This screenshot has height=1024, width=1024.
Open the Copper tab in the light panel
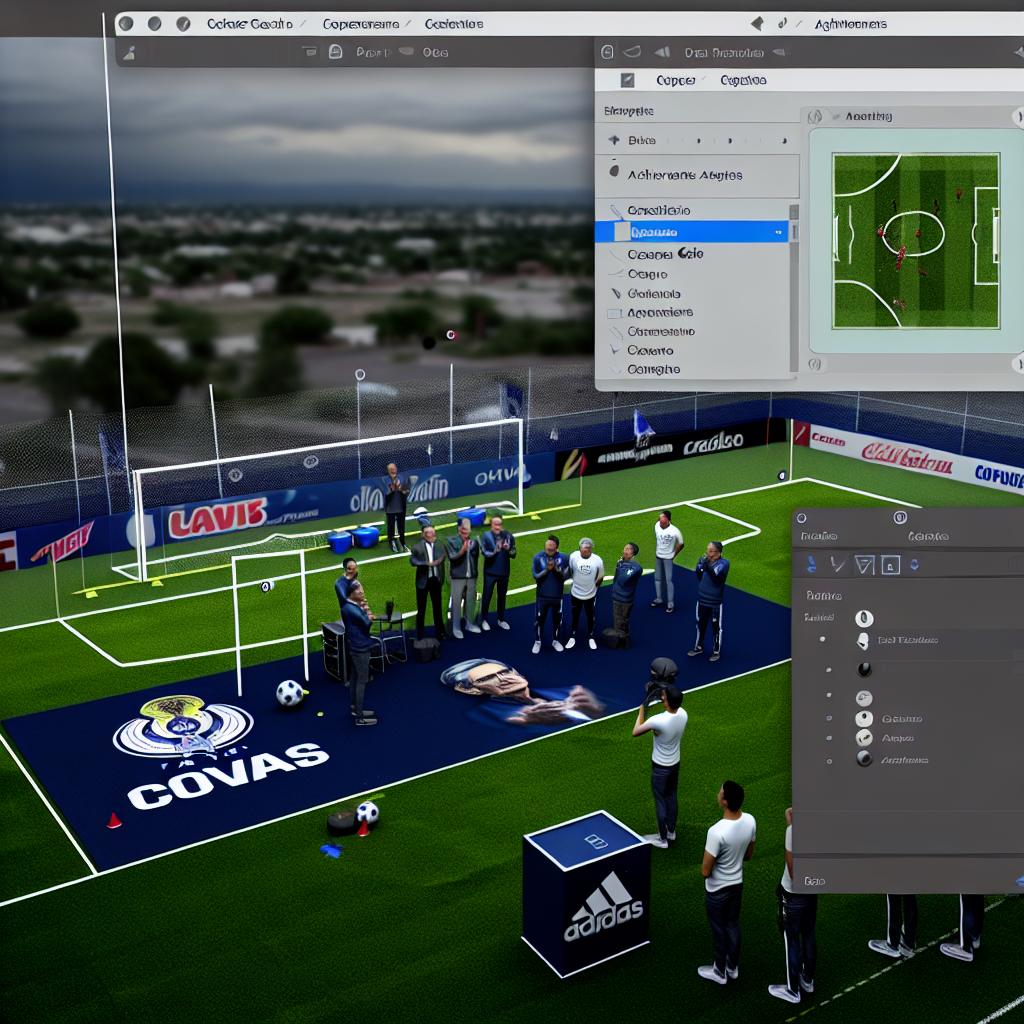tap(675, 80)
